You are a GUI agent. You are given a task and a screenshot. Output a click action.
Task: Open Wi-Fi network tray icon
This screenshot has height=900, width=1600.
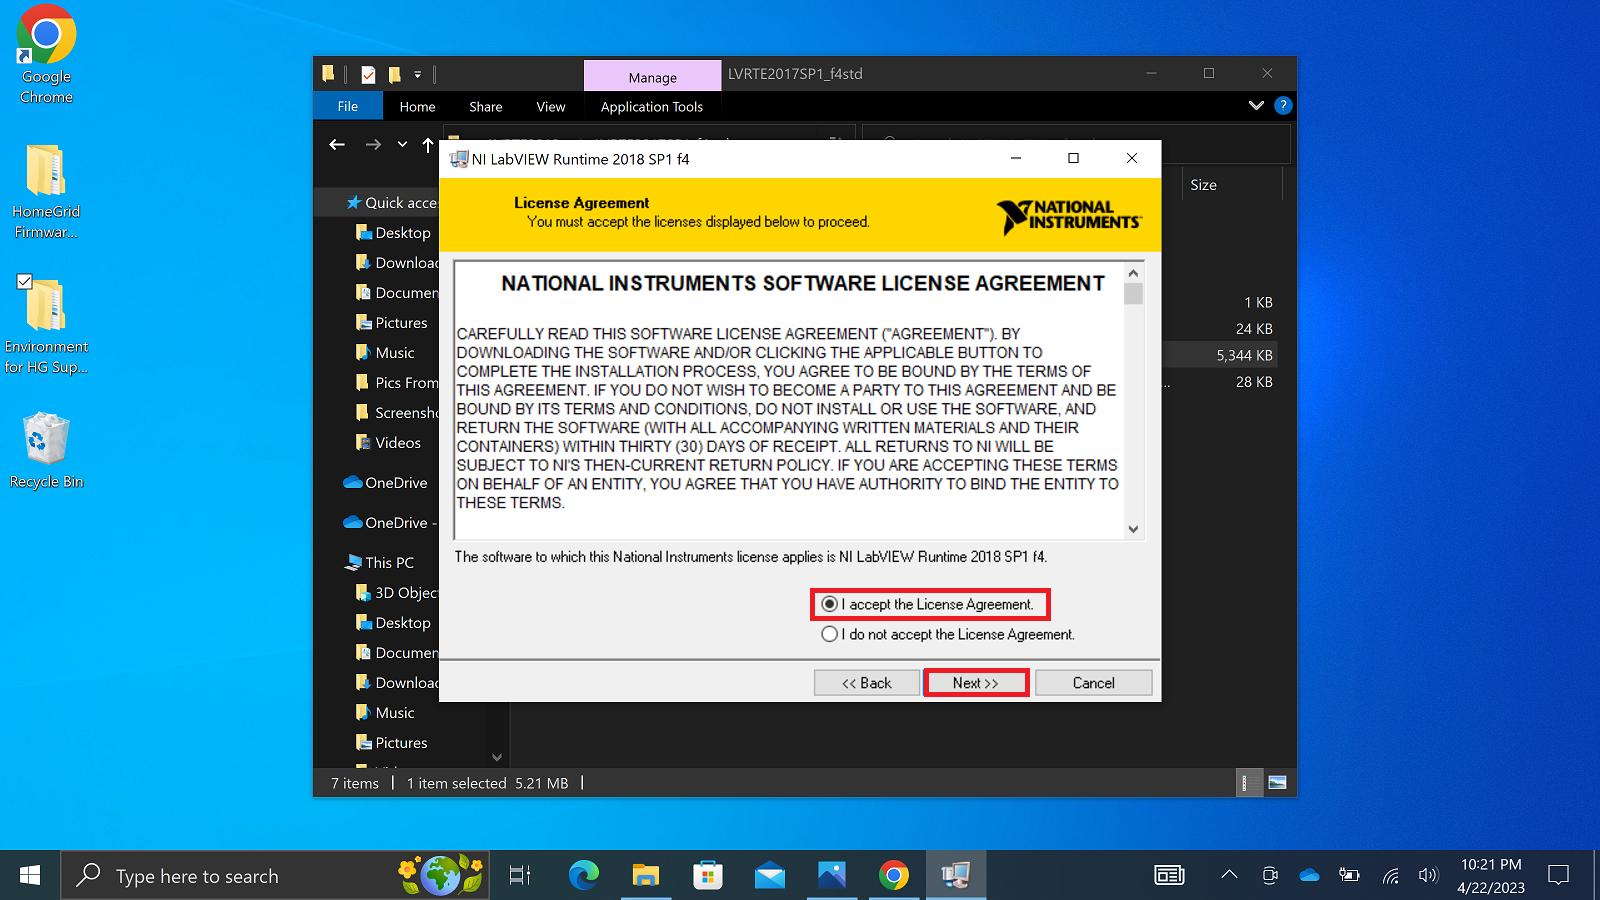(1390, 876)
